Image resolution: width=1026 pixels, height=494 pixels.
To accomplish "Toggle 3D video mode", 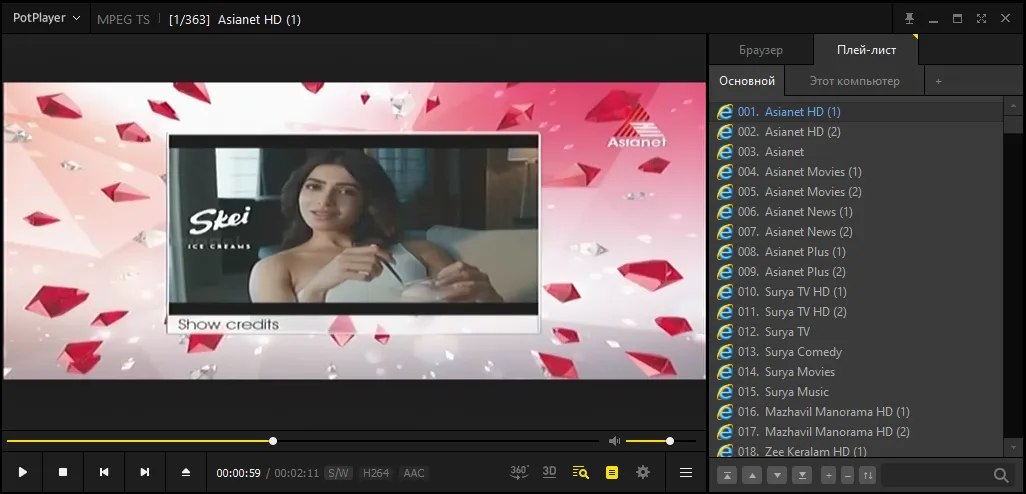I will pyautogui.click(x=550, y=472).
